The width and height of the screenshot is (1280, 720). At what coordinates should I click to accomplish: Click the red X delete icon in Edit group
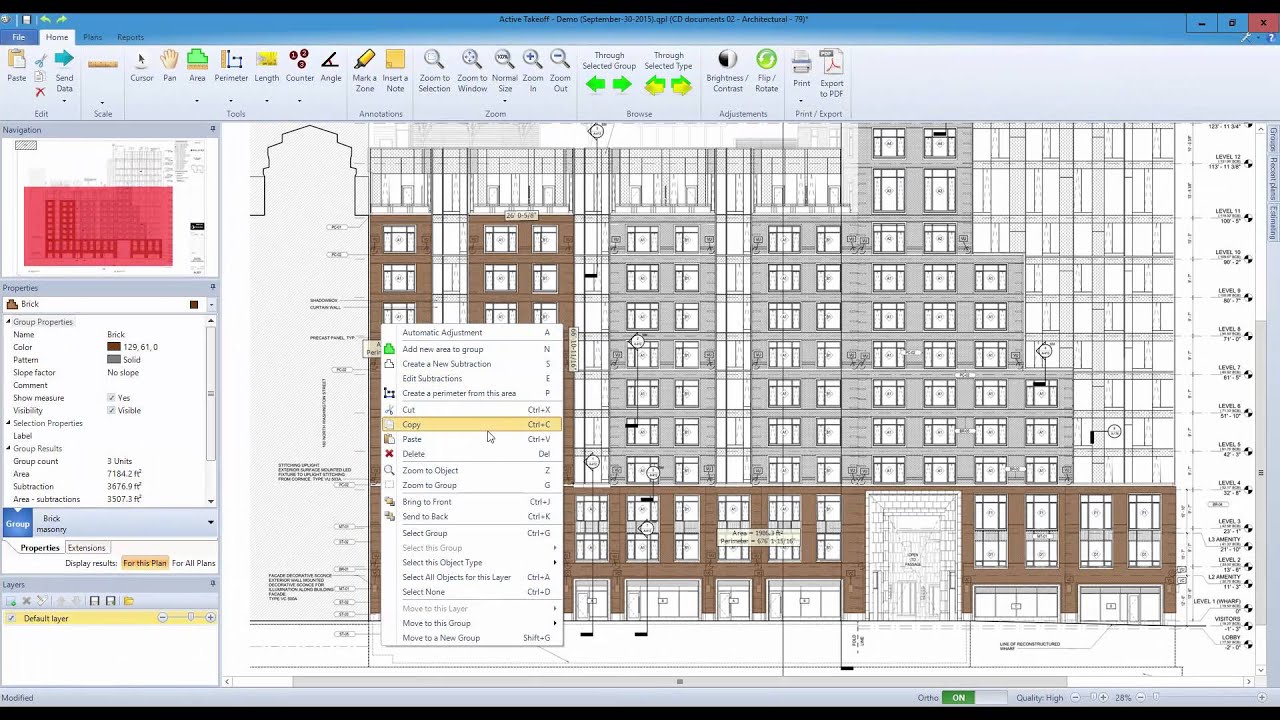40,91
